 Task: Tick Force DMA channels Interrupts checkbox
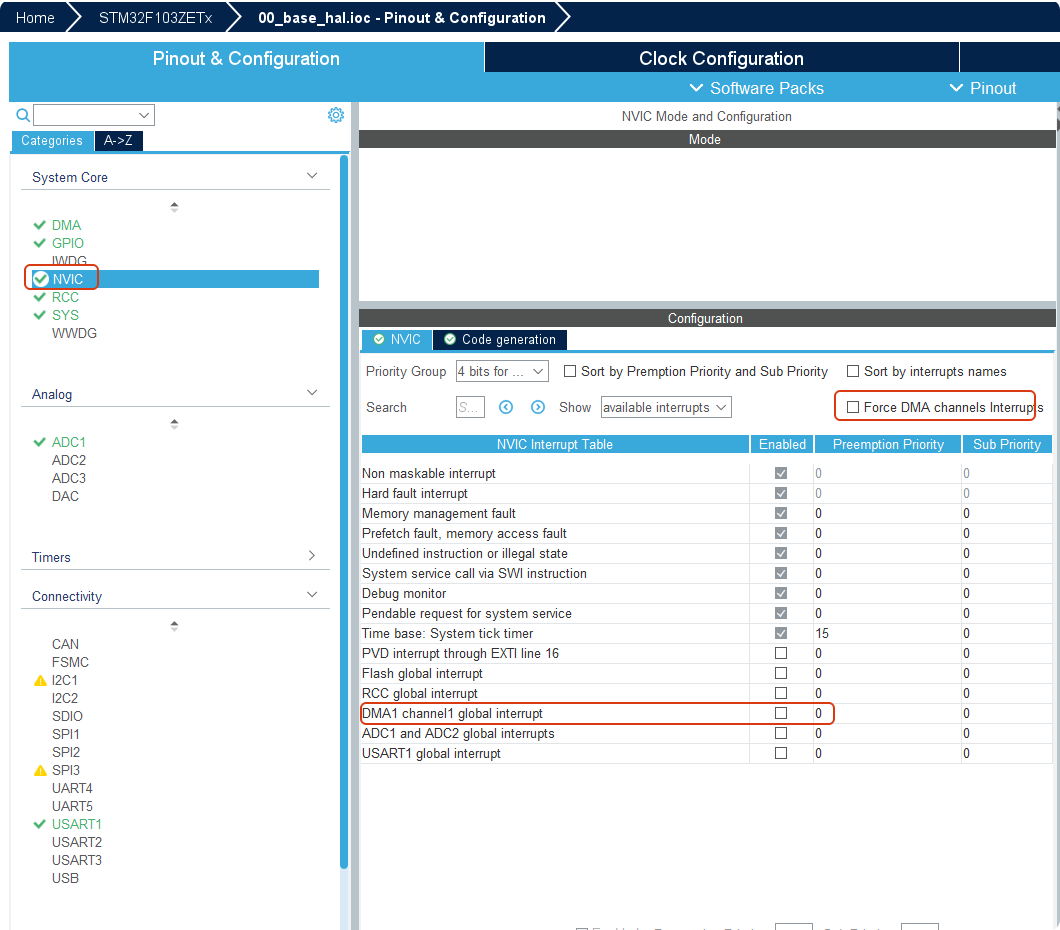(x=853, y=407)
